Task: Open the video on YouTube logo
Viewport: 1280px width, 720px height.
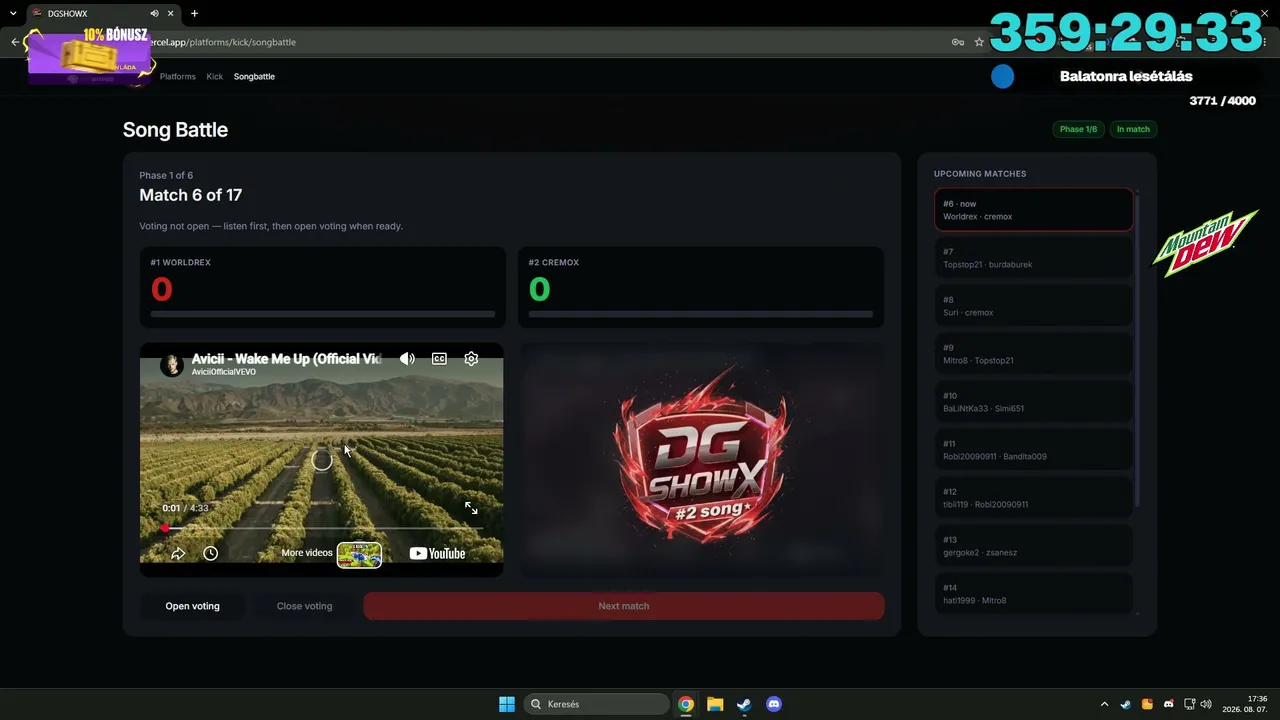Action: point(438,553)
